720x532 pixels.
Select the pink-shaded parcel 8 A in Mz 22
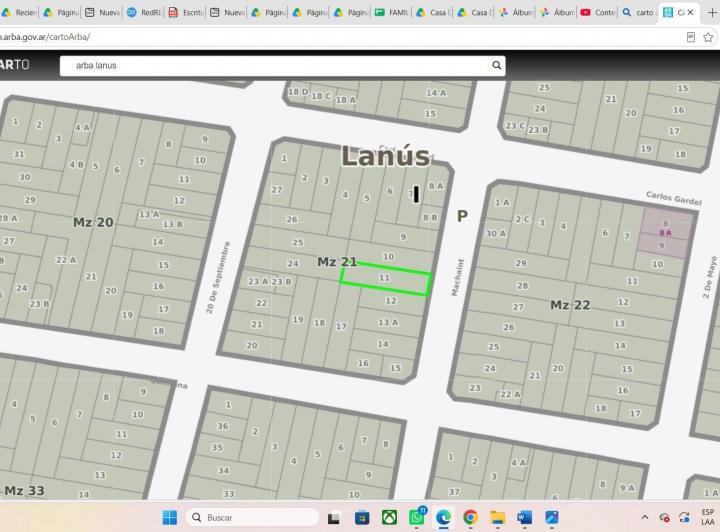(665, 233)
